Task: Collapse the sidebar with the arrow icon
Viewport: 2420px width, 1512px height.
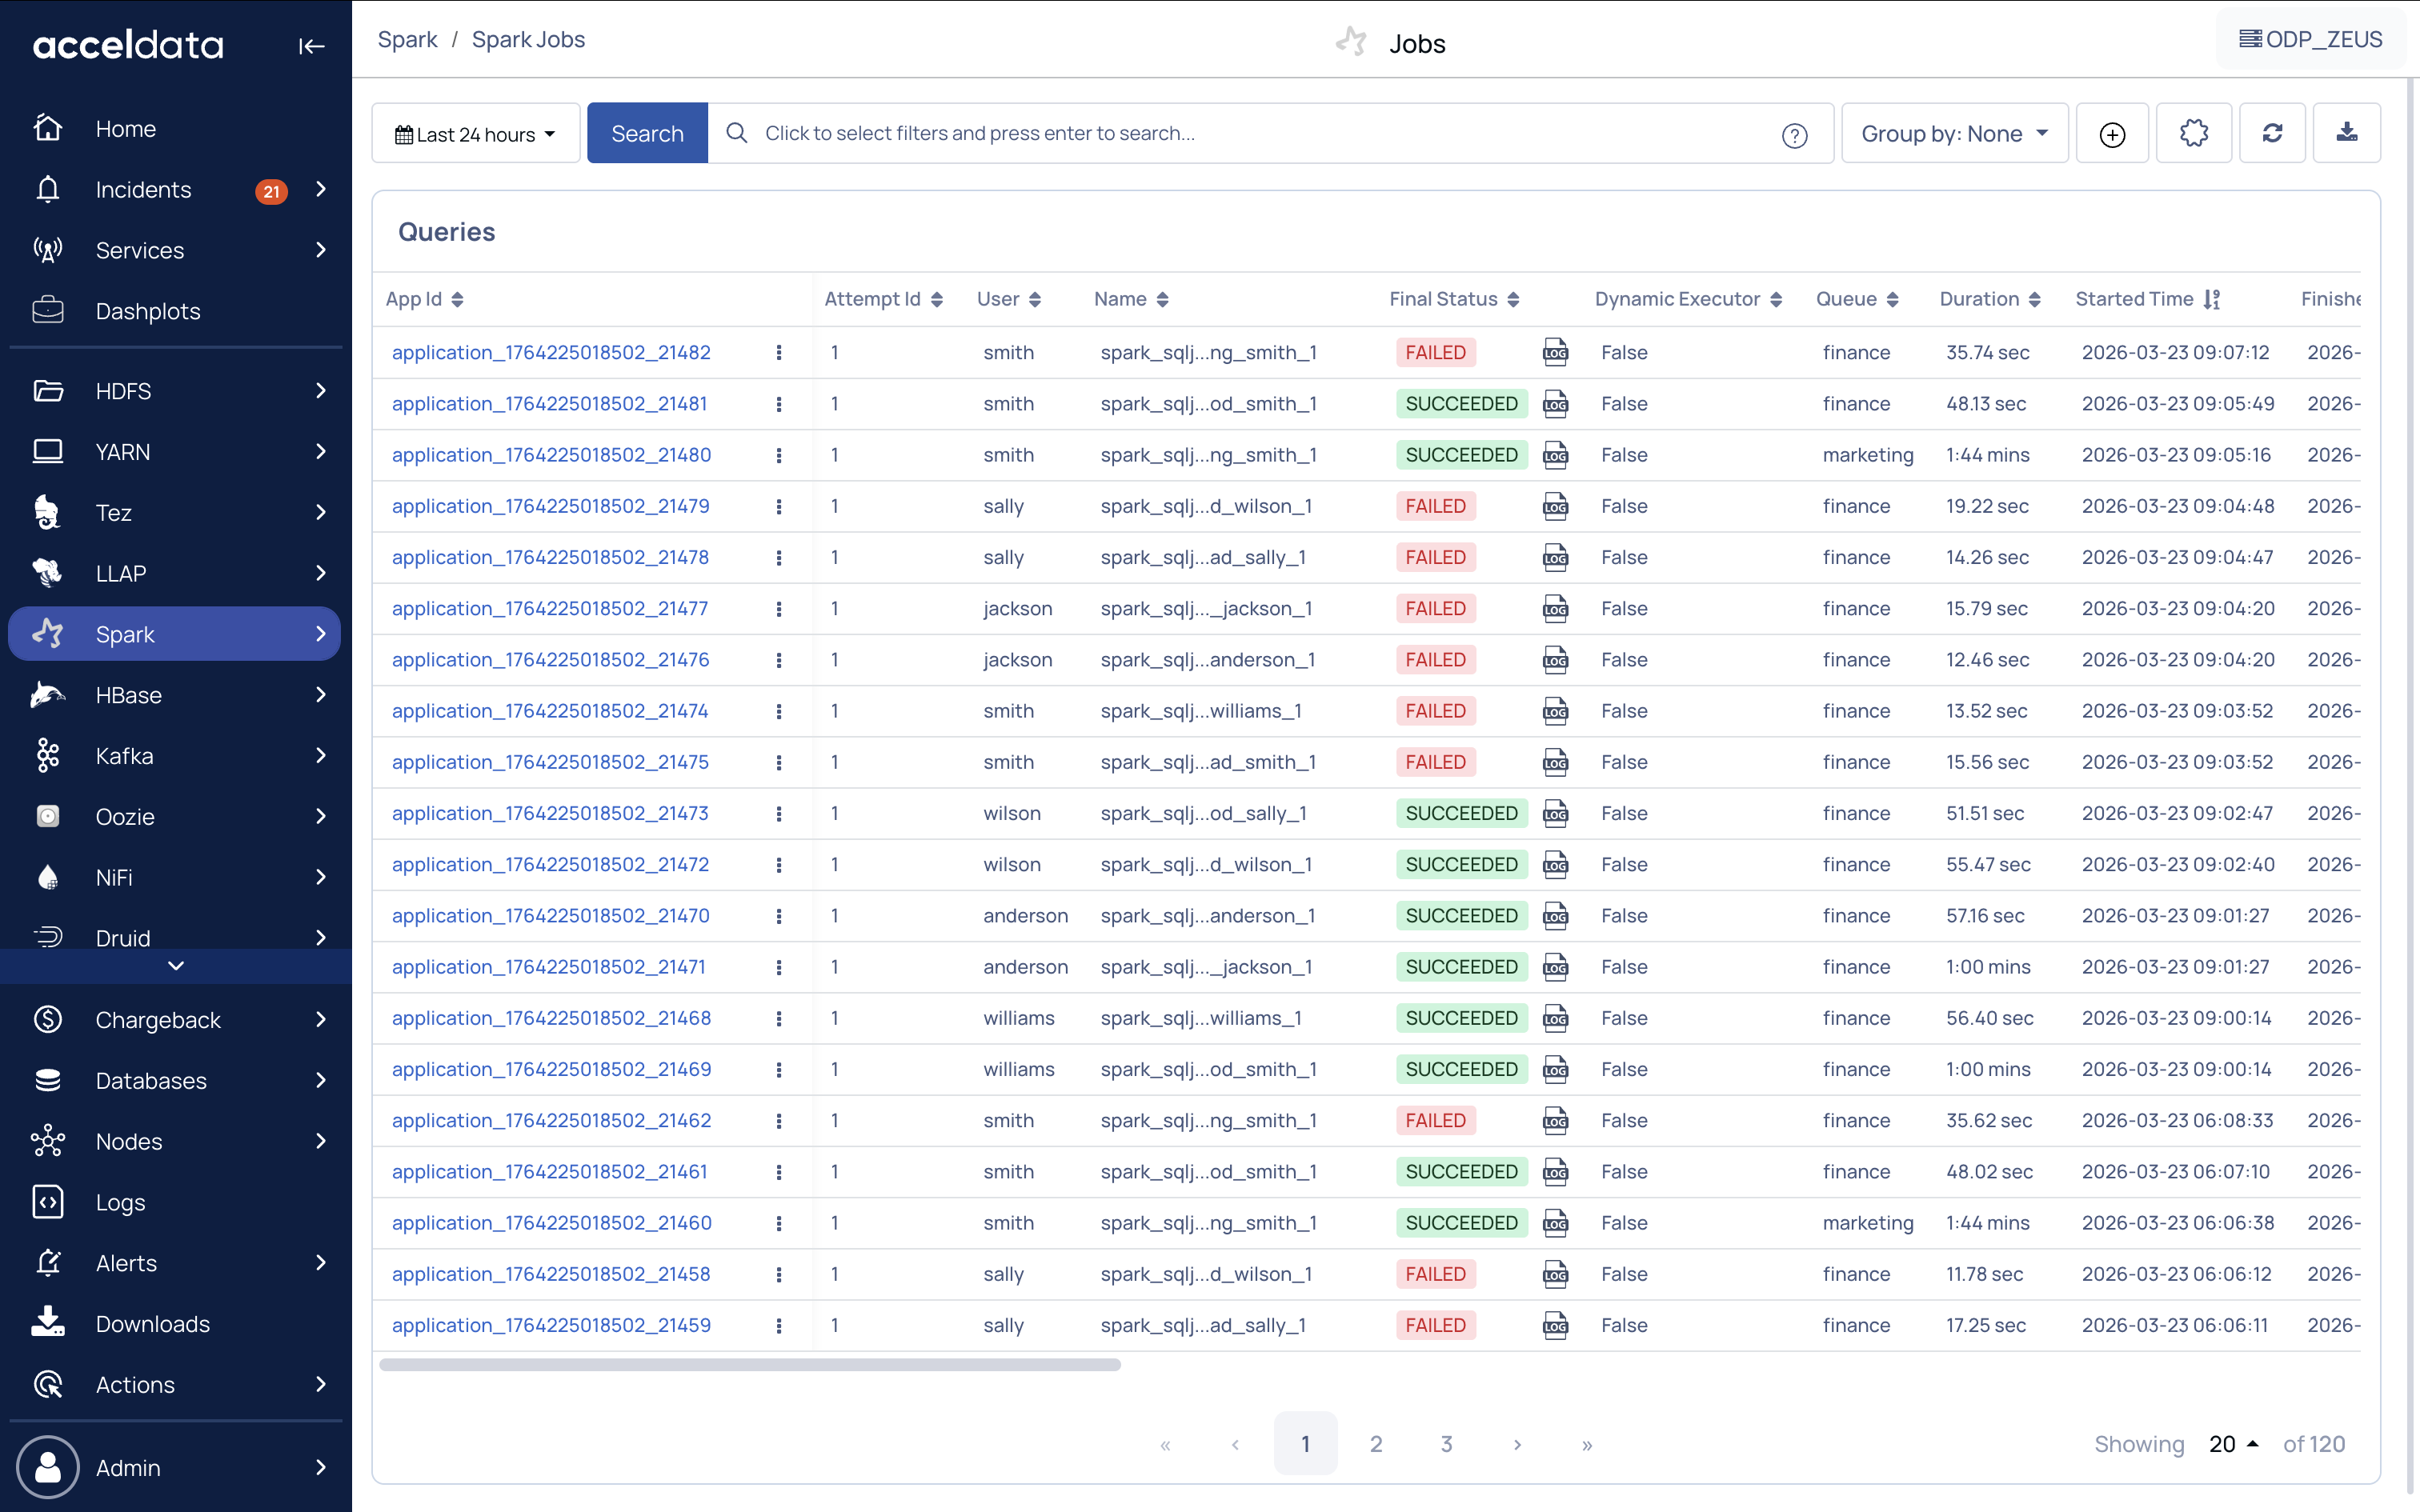Action: 311,46
